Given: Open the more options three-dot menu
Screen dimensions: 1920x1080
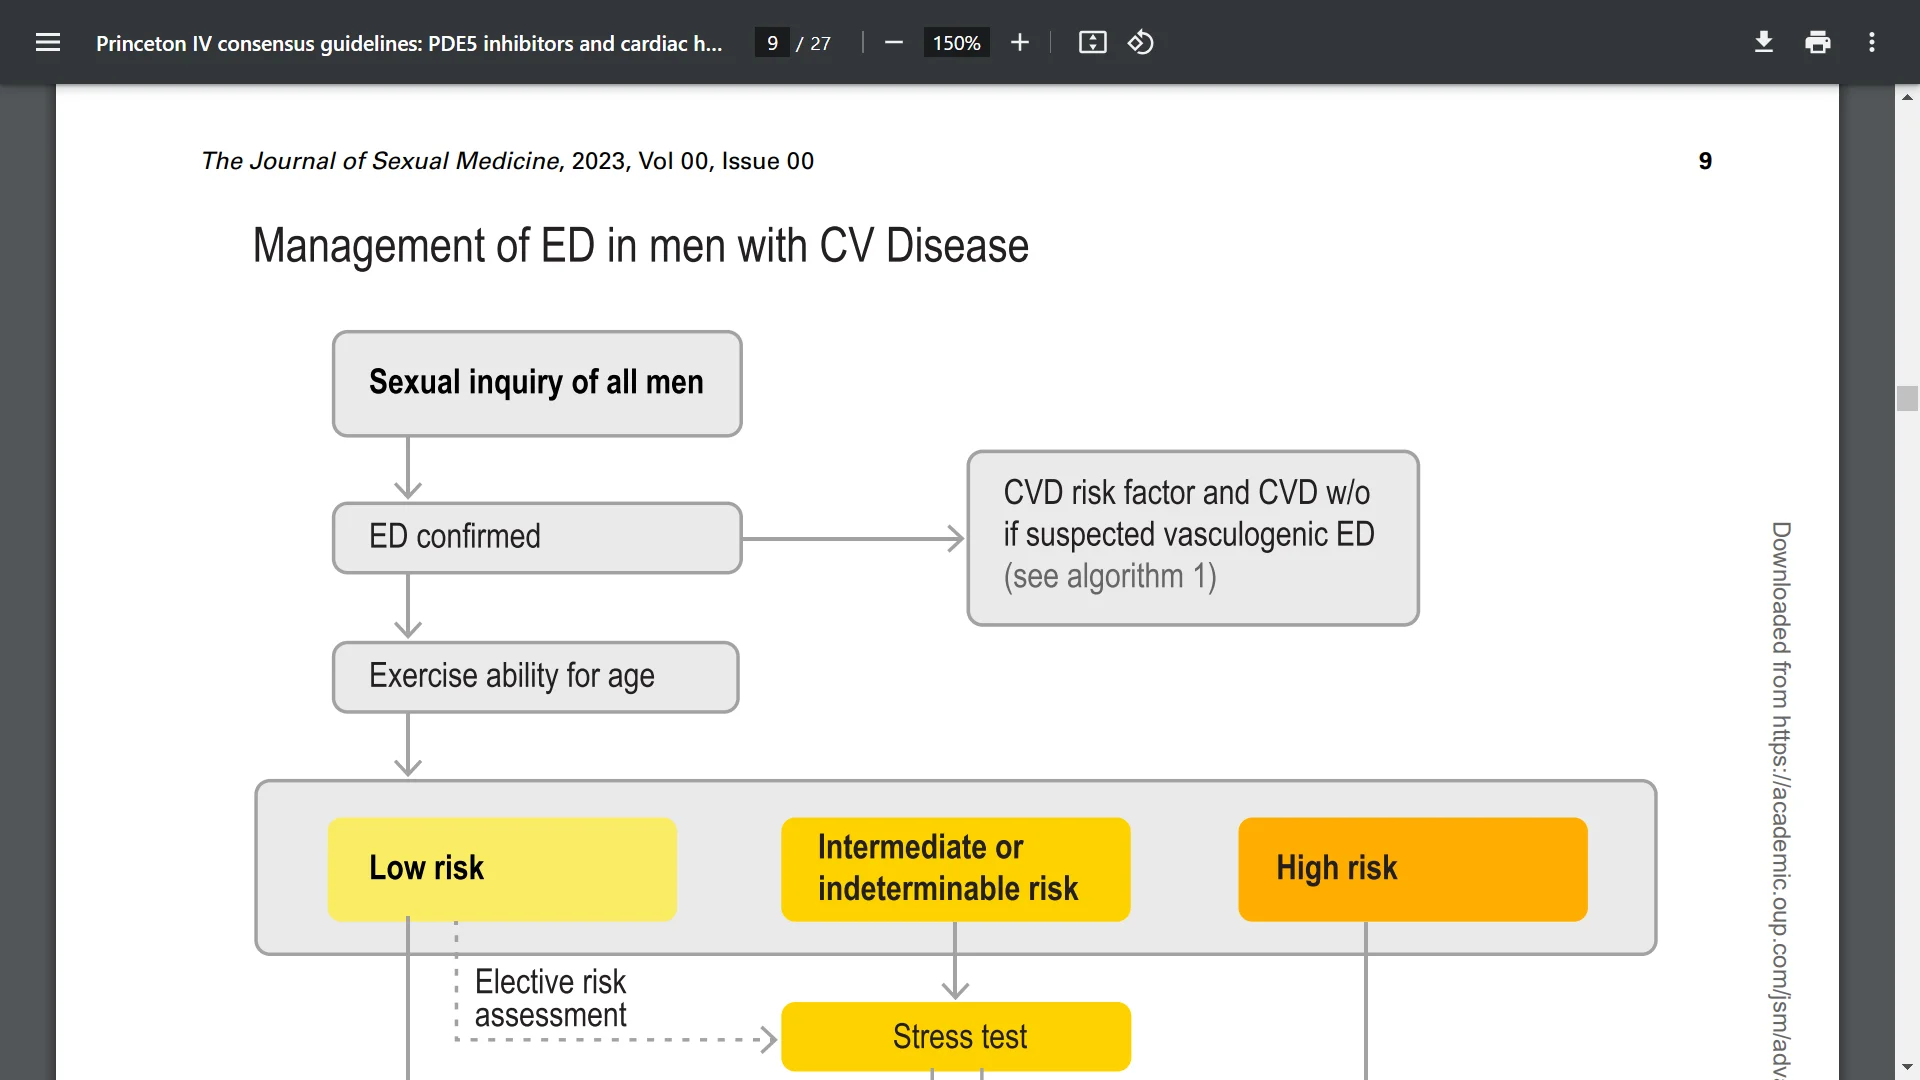Looking at the screenshot, I should tap(1871, 42).
